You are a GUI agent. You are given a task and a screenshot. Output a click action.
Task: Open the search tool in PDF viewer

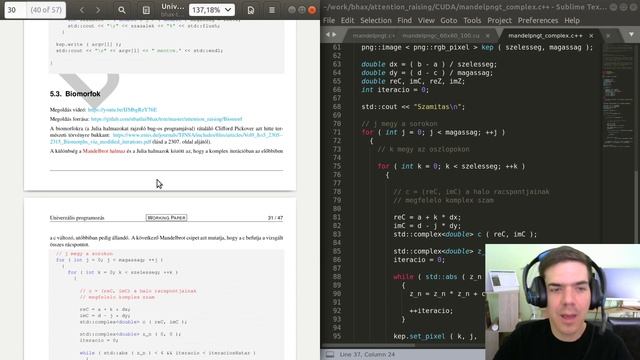(122, 10)
